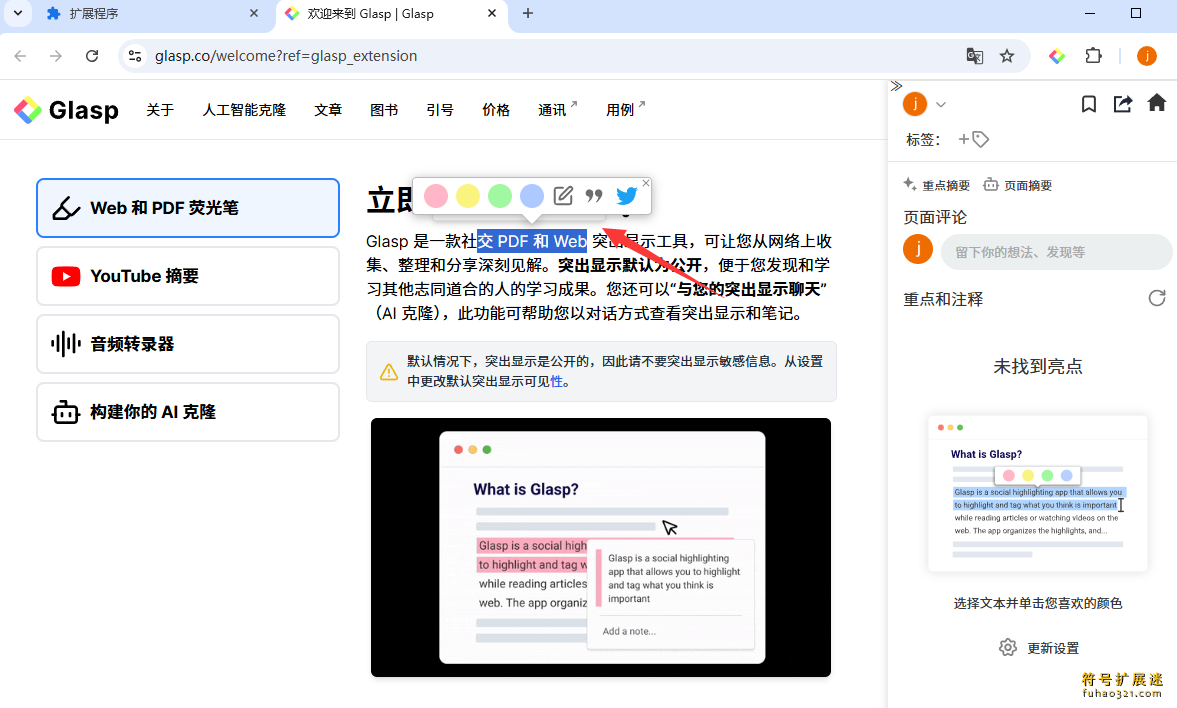Open 价格 nav item
This screenshot has height=708, width=1177.
496,110
